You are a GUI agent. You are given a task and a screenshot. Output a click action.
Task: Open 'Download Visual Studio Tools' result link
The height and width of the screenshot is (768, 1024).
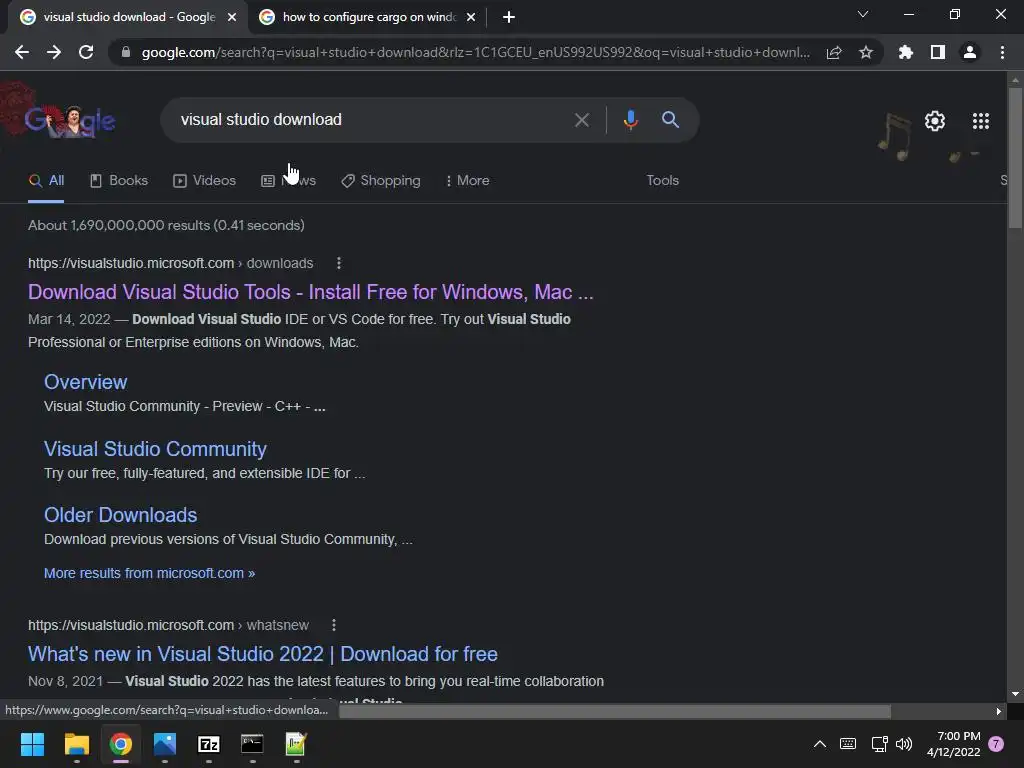click(311, 292)
